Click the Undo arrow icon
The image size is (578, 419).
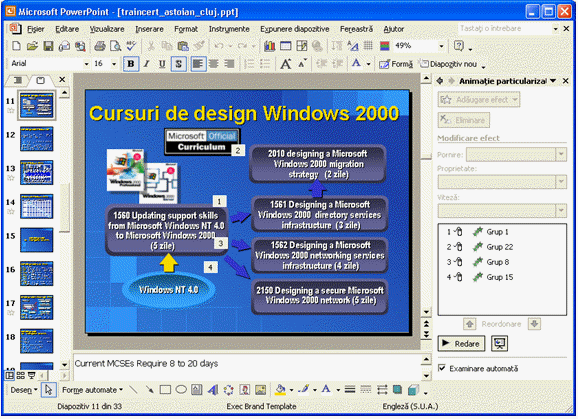219,46
